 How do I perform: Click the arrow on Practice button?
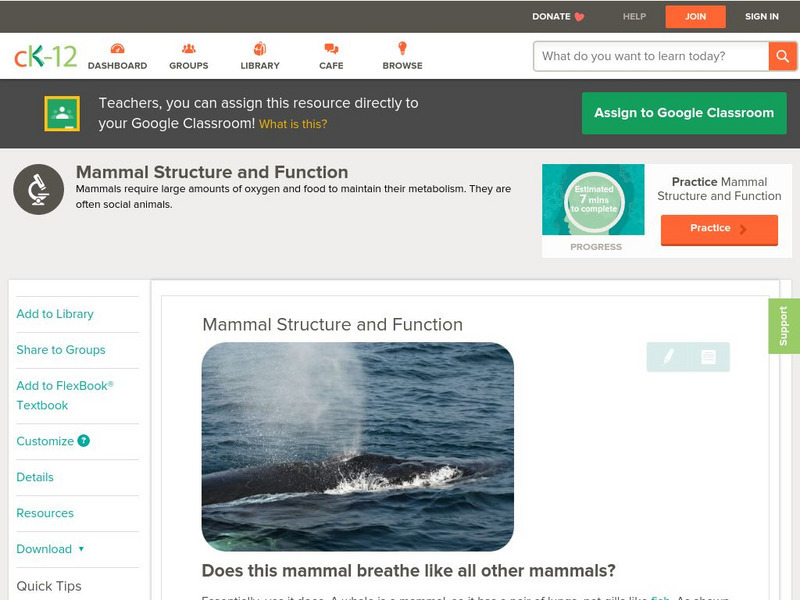click(x=743, y=229)
